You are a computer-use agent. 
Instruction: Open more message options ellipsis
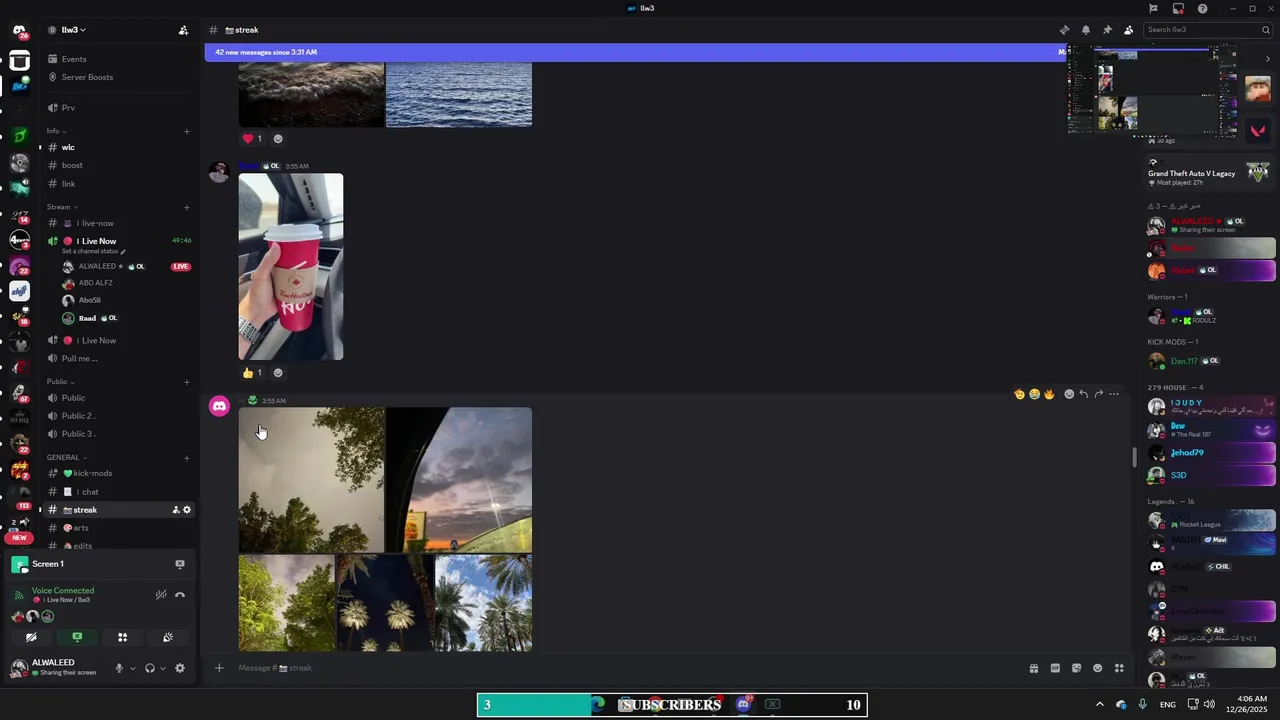[x=1114, y=394]
